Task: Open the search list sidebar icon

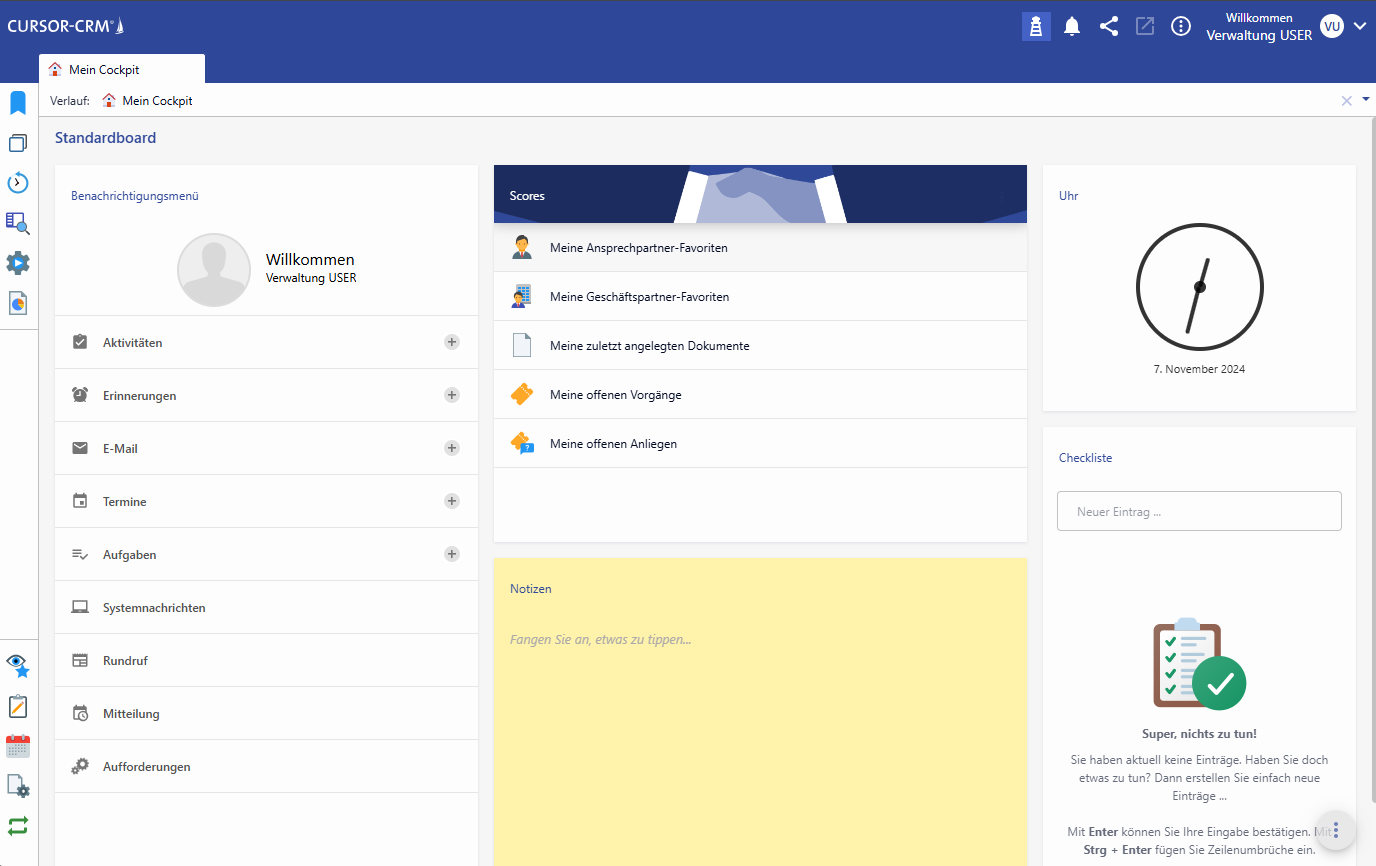Action: (x=18, y=223)
